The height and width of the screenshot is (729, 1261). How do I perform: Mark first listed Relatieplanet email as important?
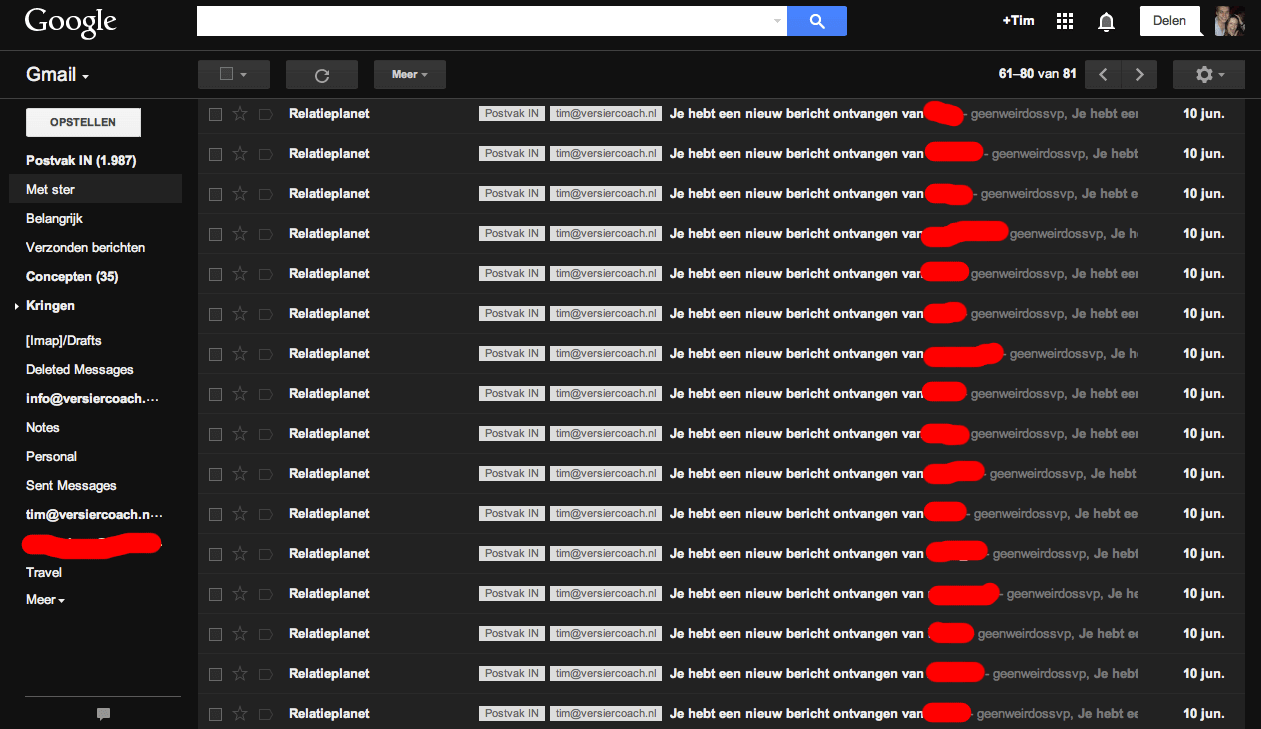(266, 114)
